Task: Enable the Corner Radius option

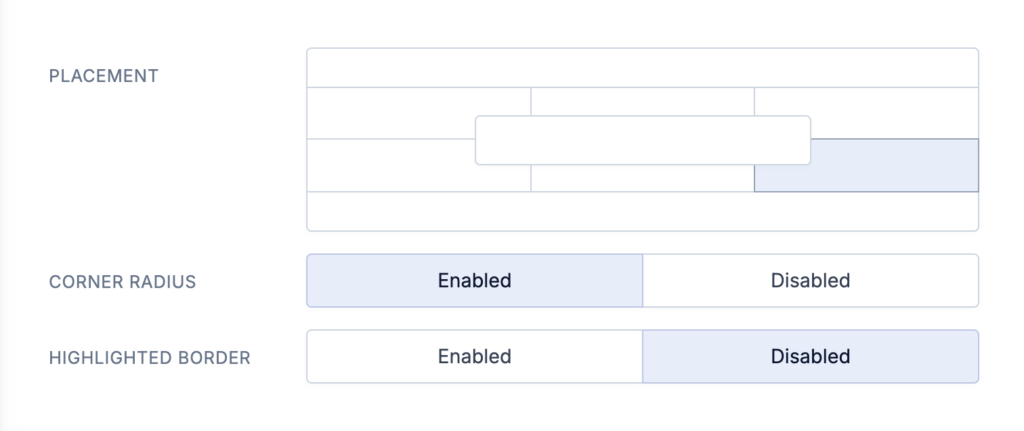Action: click(x=475, y=281)
